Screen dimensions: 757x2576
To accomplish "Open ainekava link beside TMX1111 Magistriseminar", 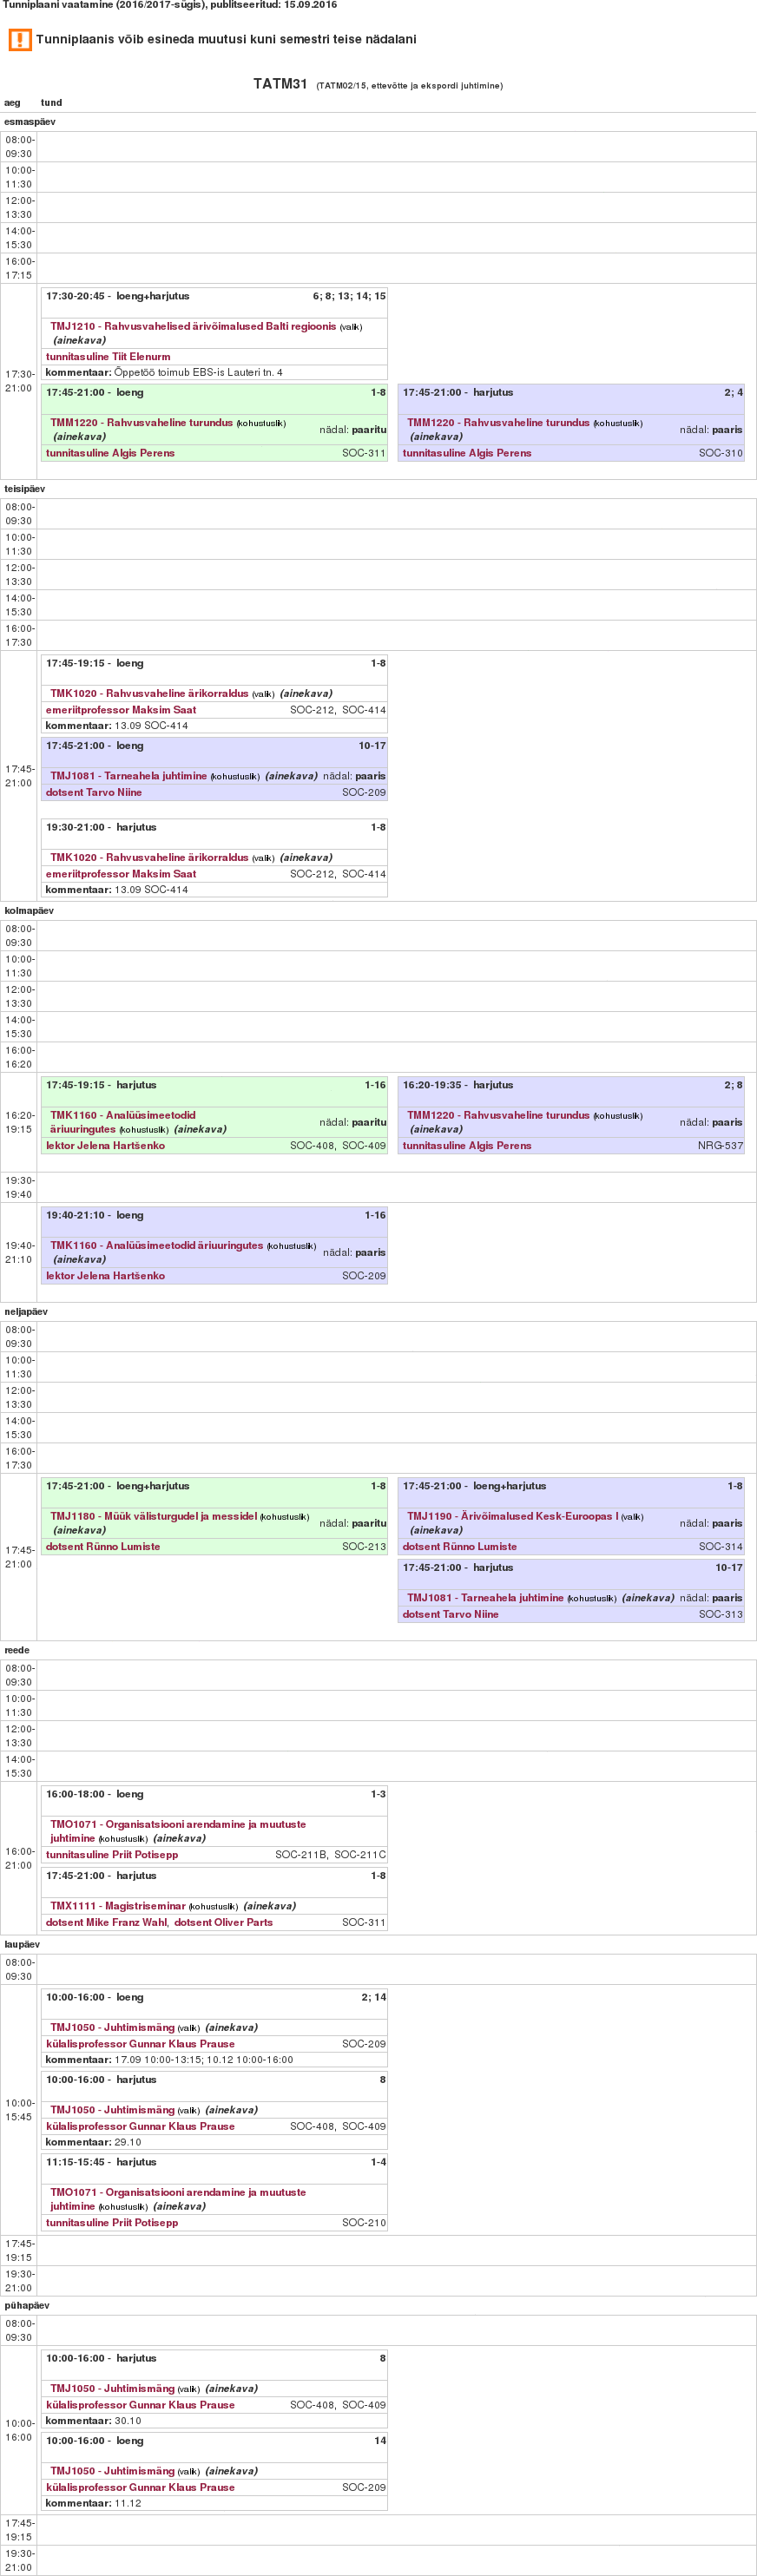I will tap(269, 1906).
